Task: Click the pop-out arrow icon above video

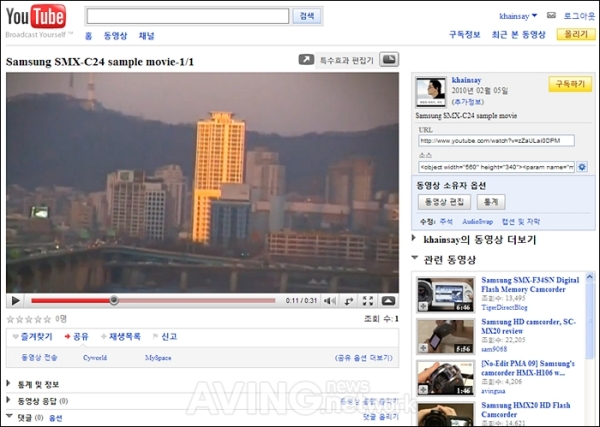Action: 306,60
